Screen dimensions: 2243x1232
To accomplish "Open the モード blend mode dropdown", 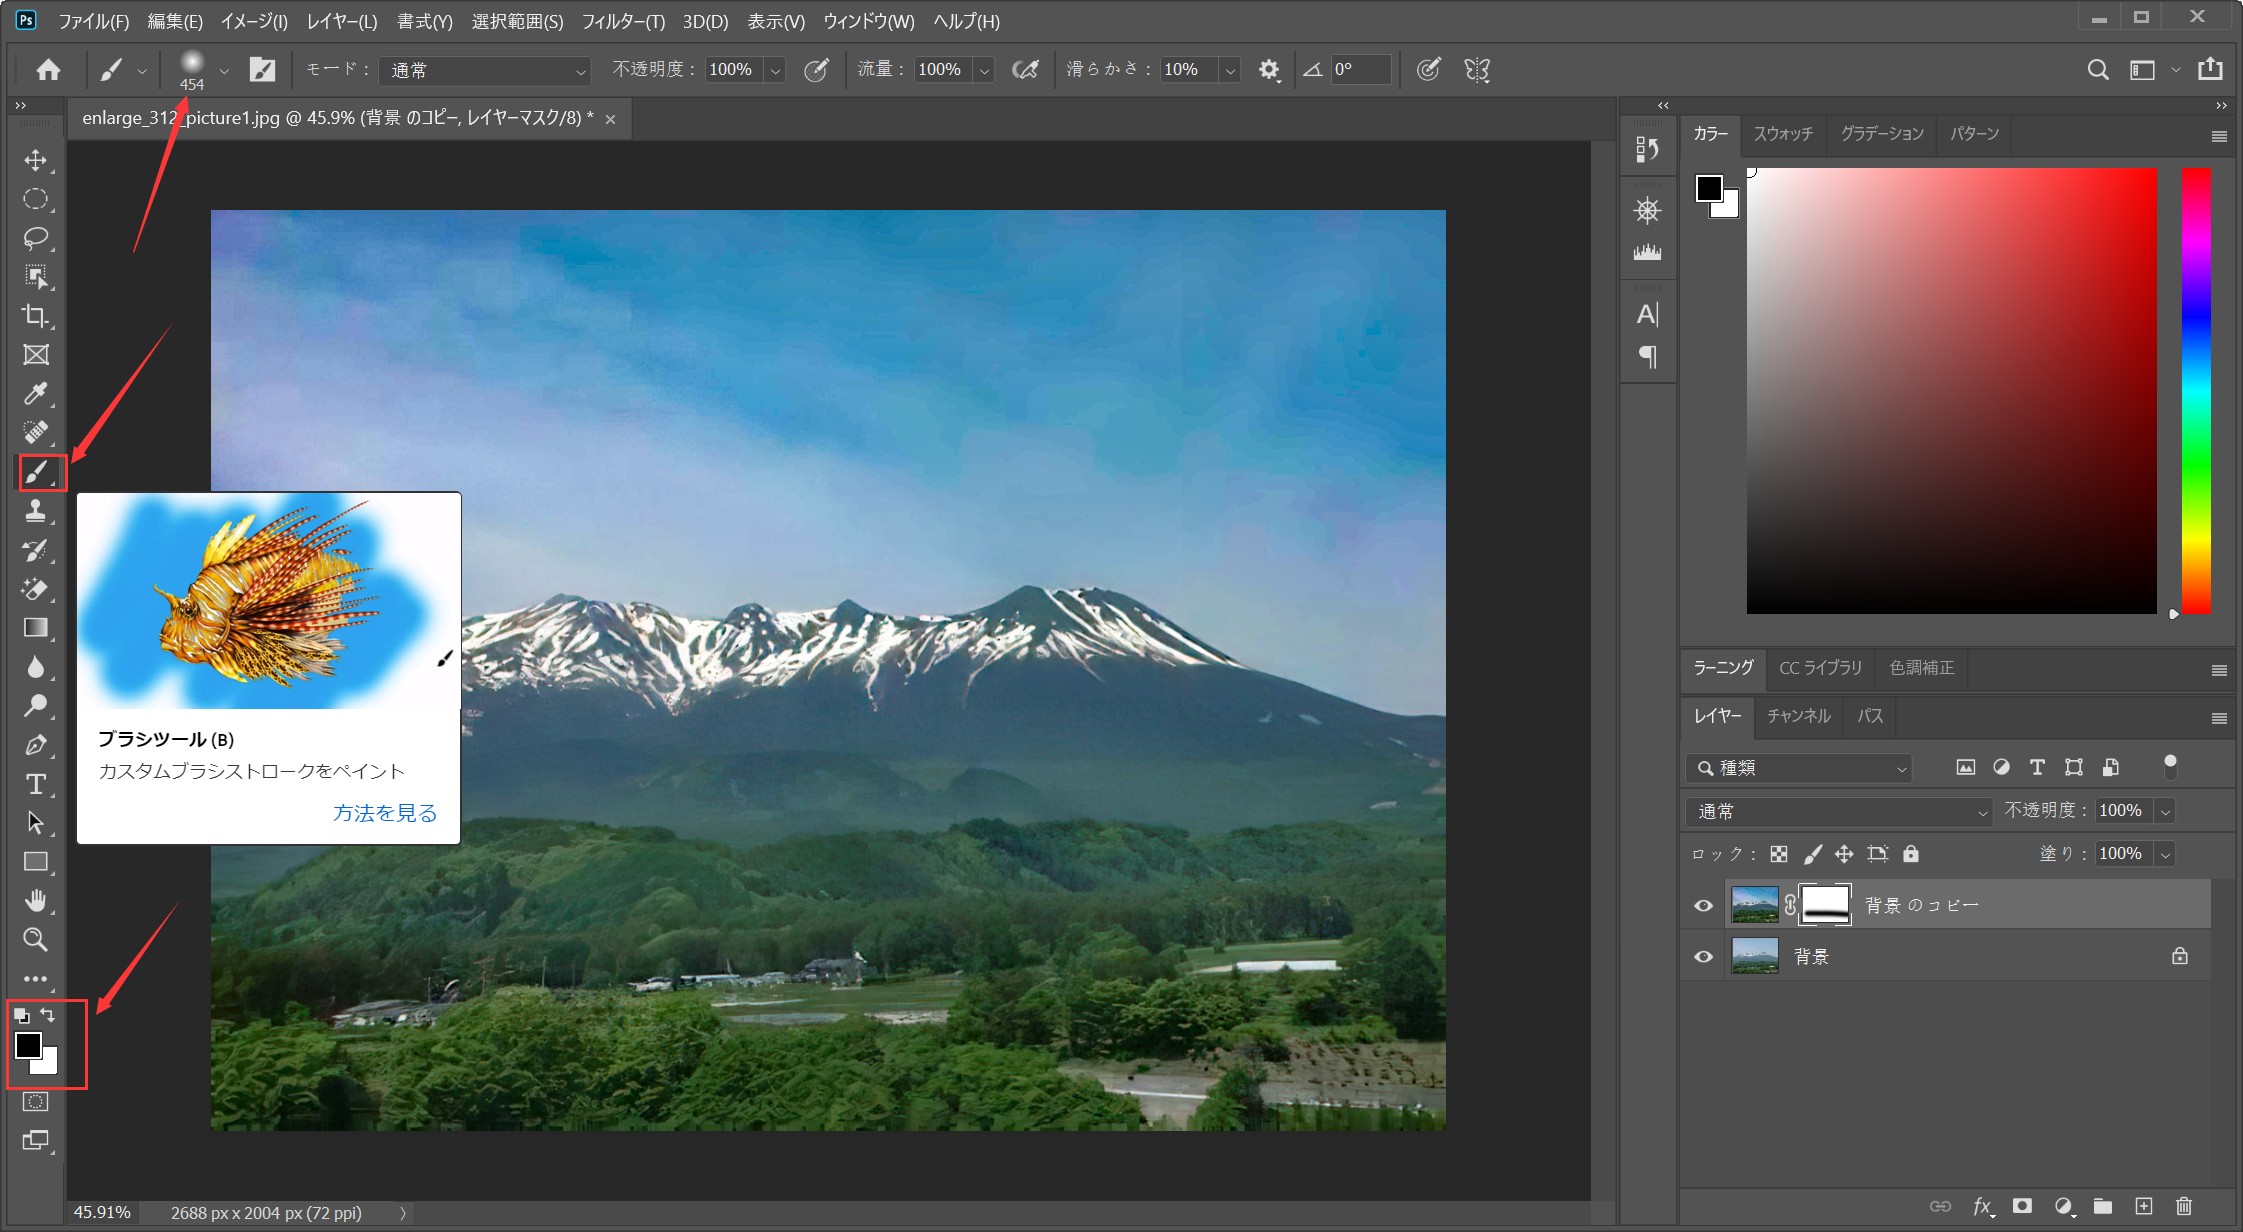I will 484,70.
